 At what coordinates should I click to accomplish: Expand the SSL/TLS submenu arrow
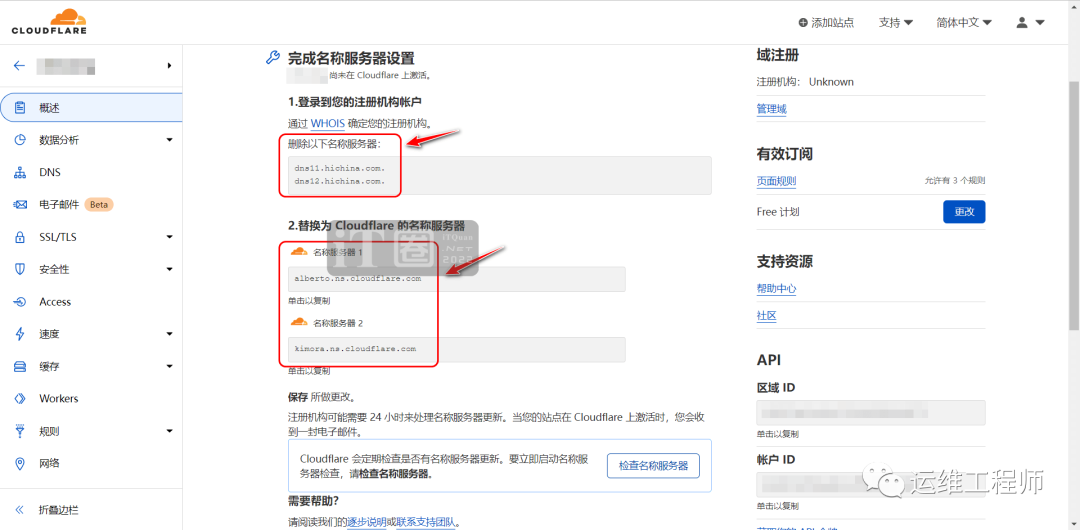169,238
